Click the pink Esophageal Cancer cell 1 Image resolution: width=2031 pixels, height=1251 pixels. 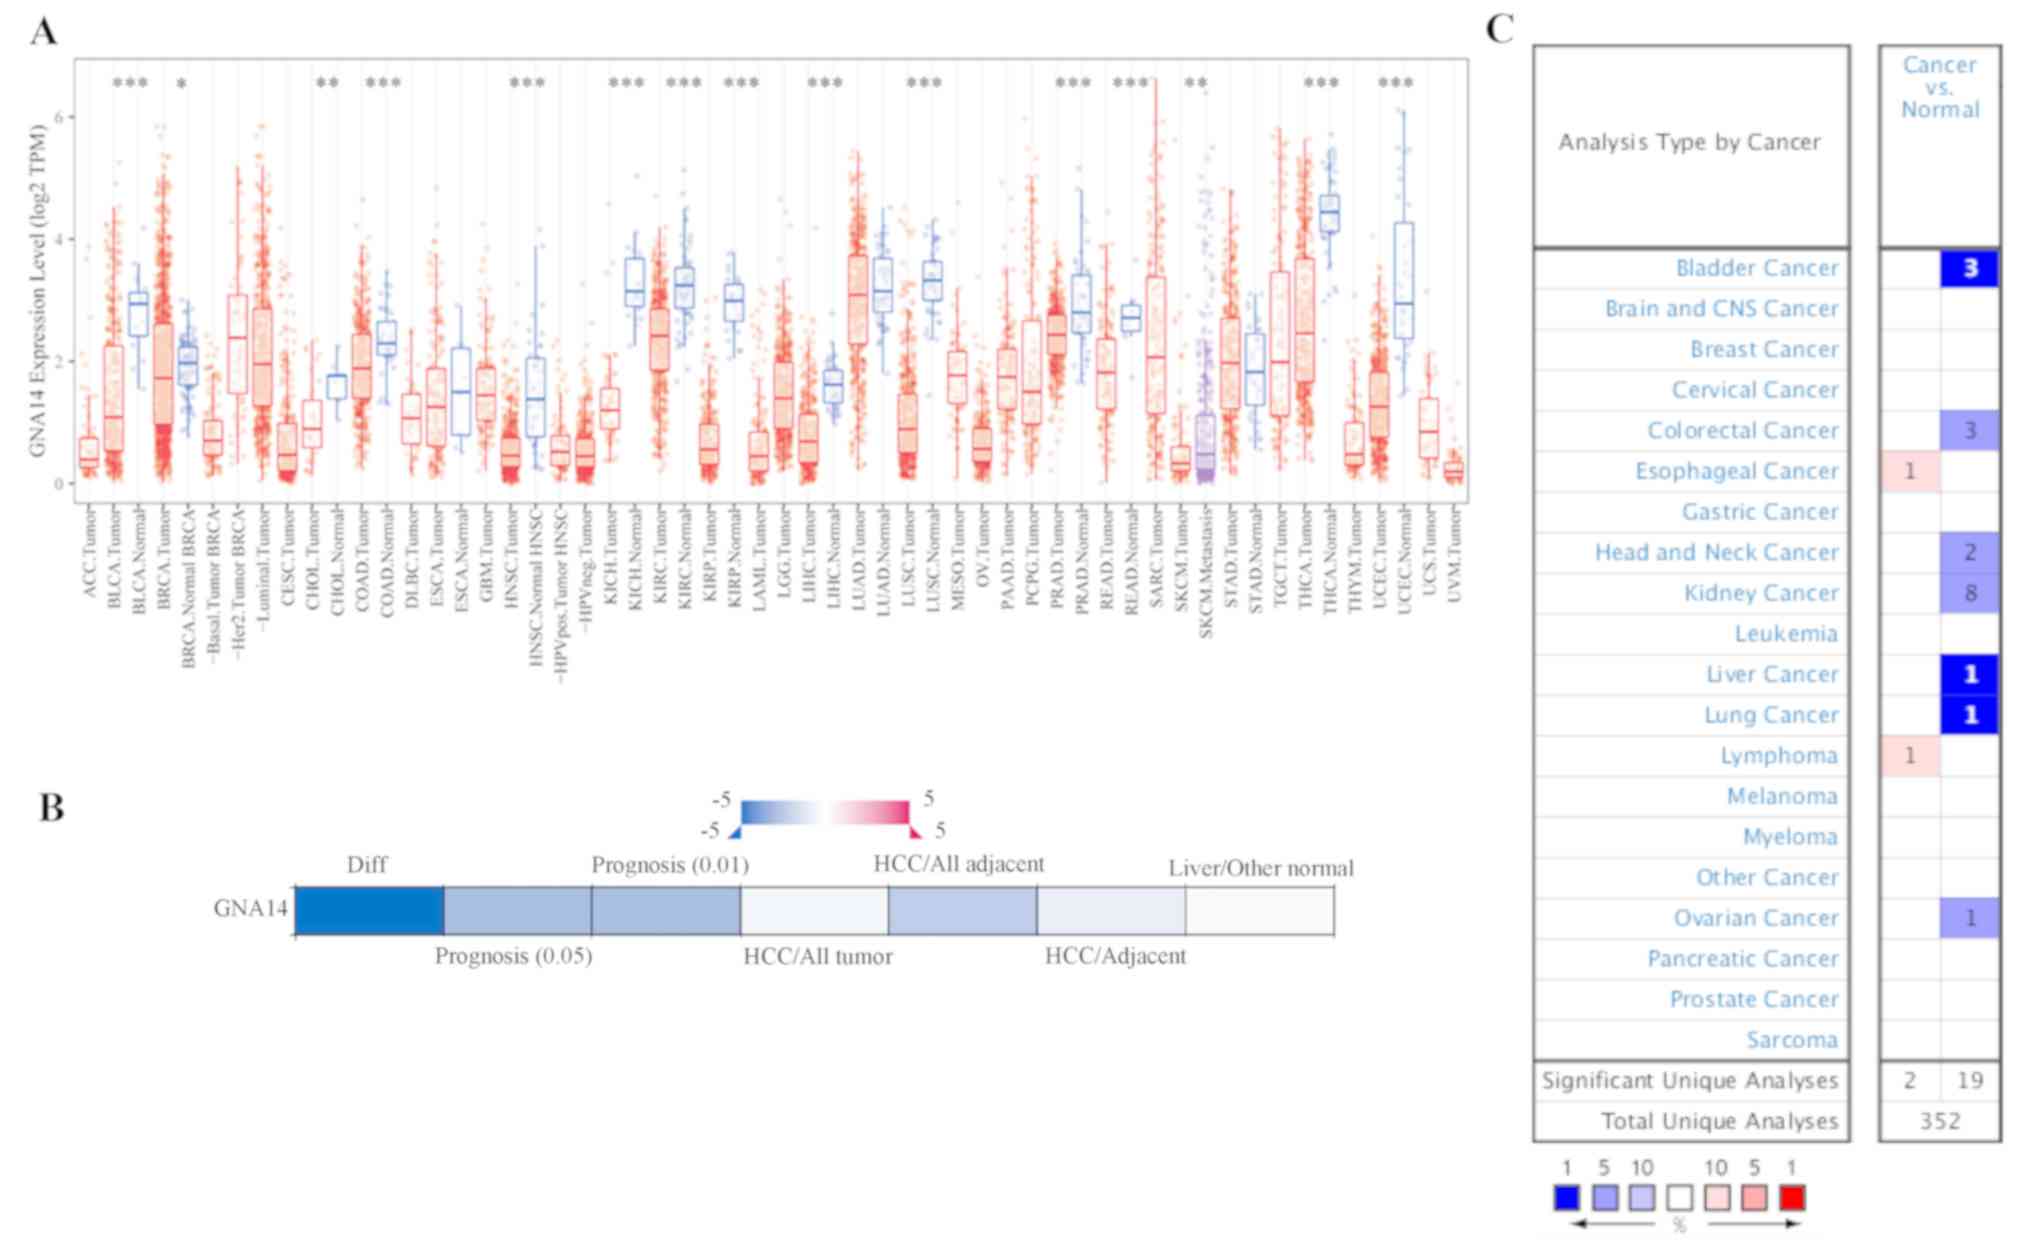click(1910, 471)
